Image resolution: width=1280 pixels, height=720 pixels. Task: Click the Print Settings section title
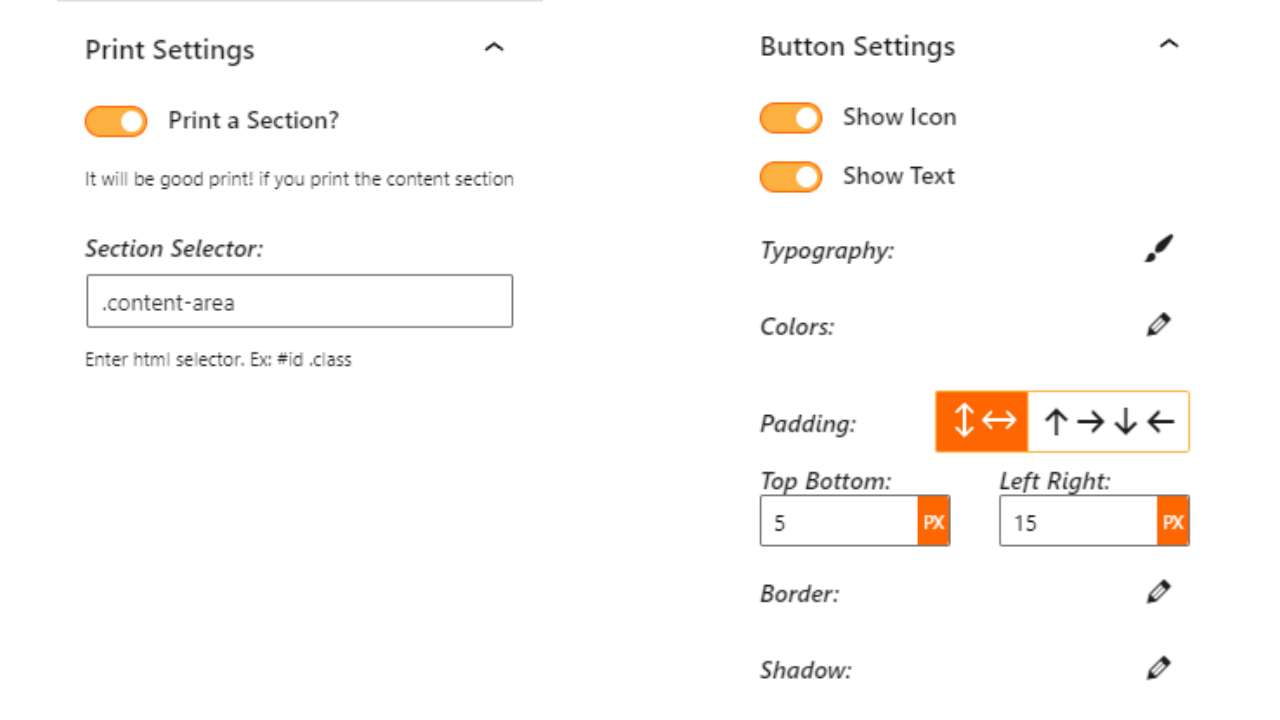click(x=169, y=49)
